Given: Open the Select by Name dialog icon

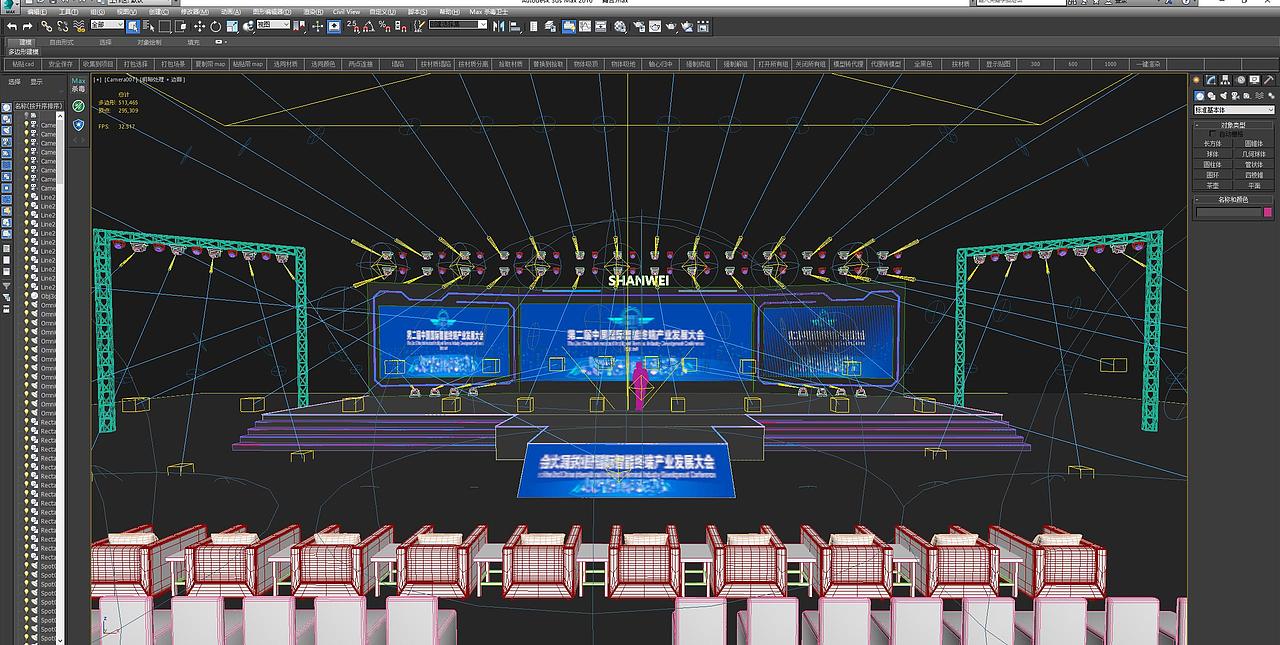Looking at the screenshot, I should (148, 26).
